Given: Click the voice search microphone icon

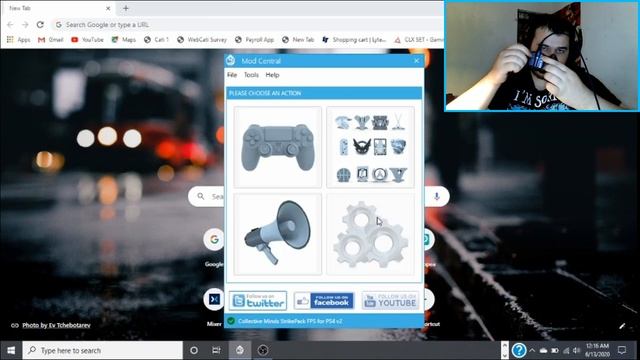Looking at the screenshot, I should point(437,196).
